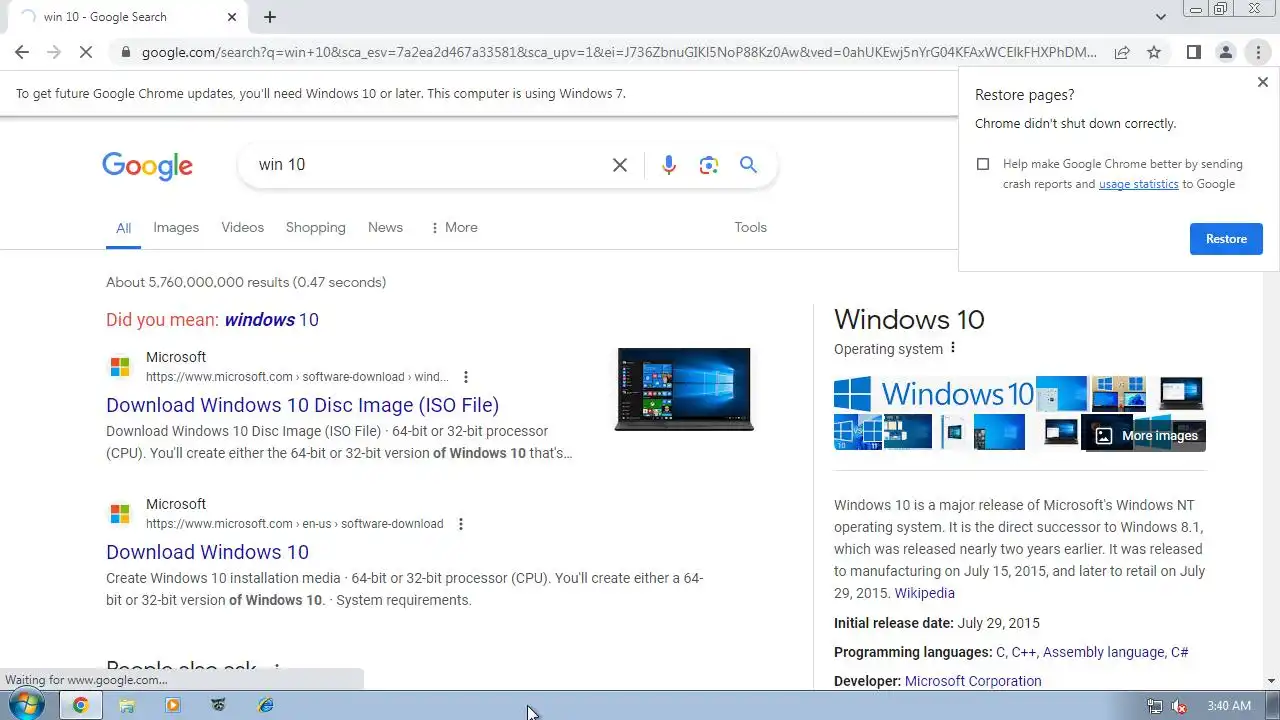1280x720 pixels.
Task: Dismiss the Restore pages popup
Action: point(1262,83)
